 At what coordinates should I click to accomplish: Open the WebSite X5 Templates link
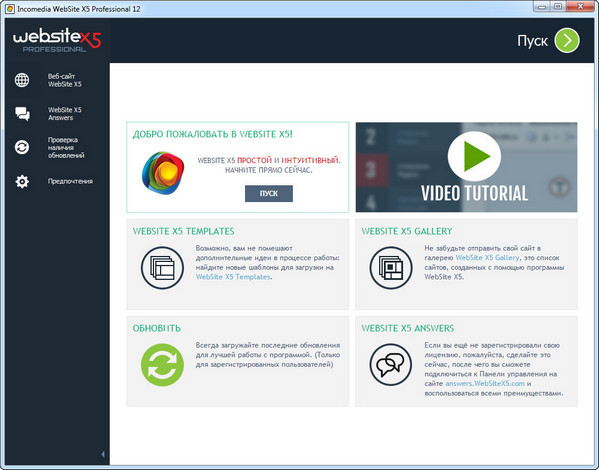pos(233,277)
